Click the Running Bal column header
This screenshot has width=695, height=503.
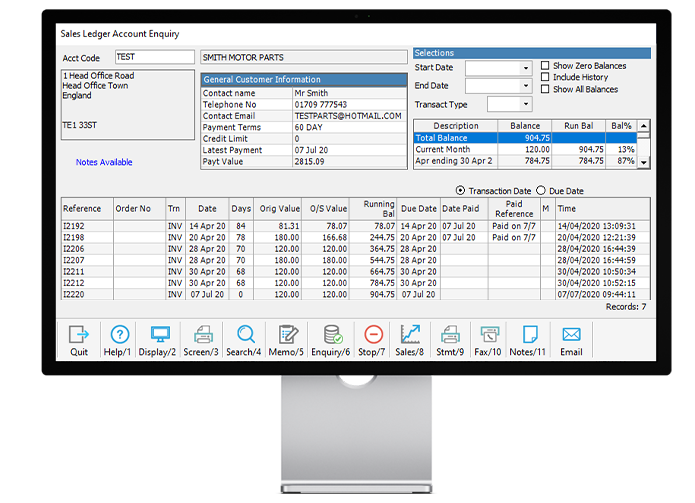click(373, 209)
